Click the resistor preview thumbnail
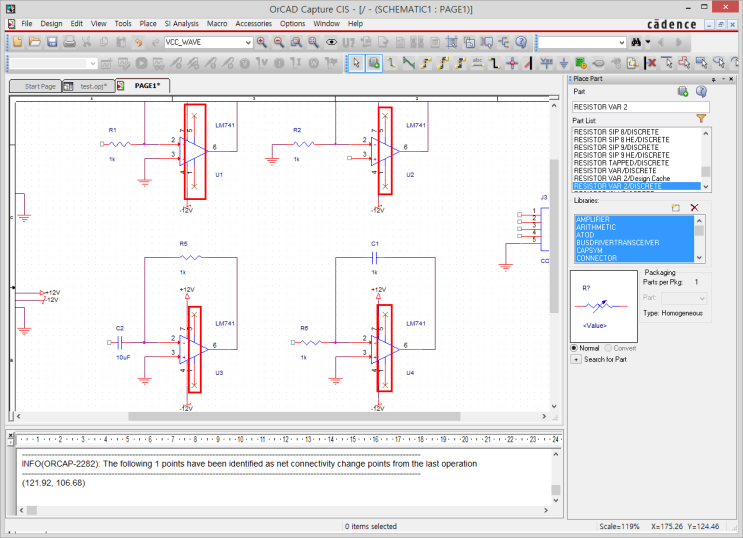Image resolution: width=743 pixels, height=538 pixels. coord(604,306)
